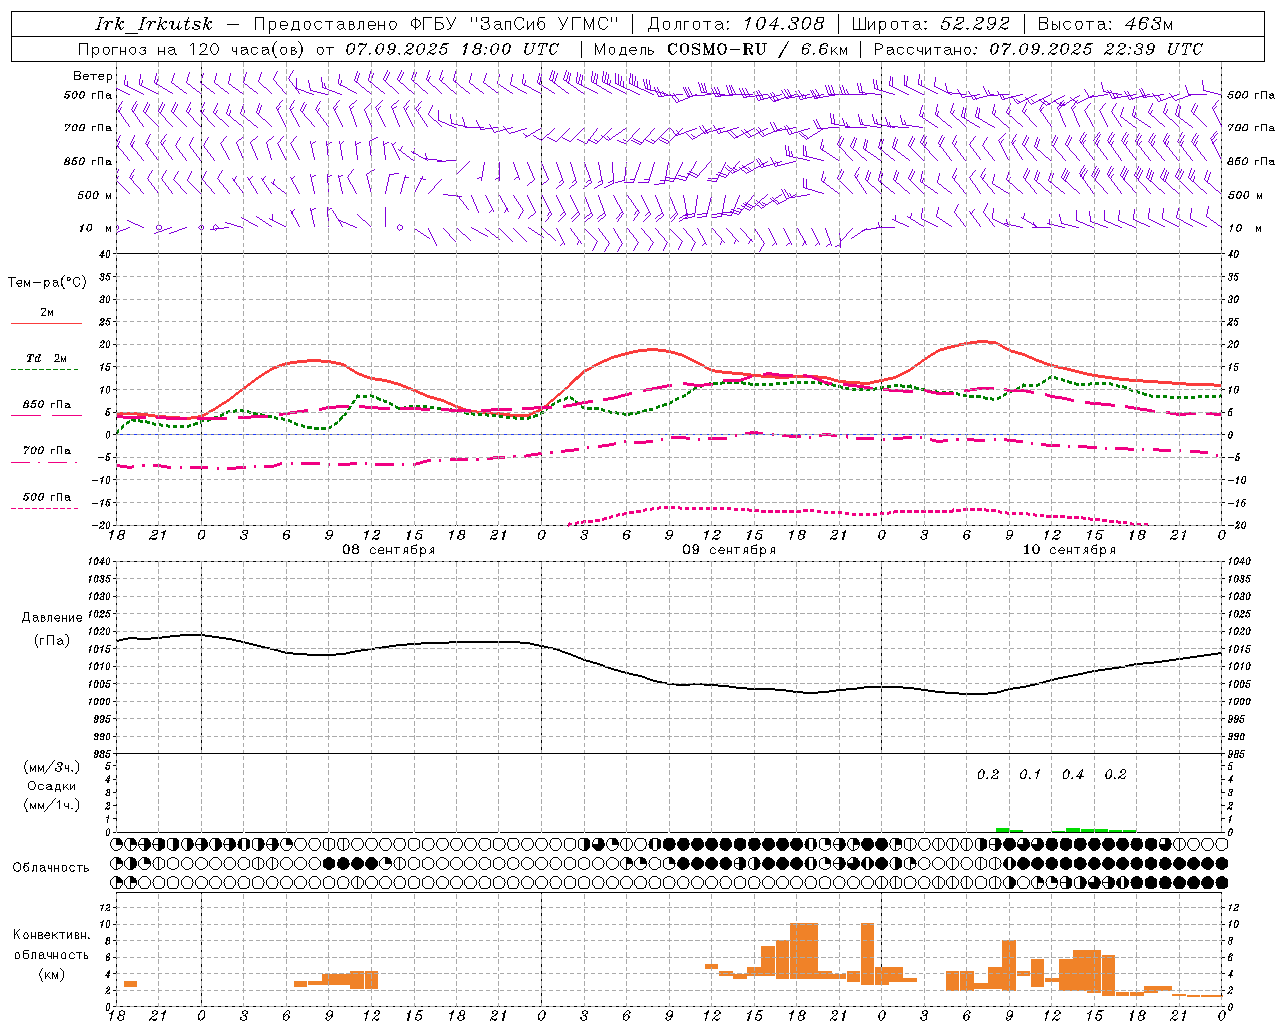The width and height of the screenshot is (1280, 1024).
Task: Click the 'Долгота: 104.308' longitude value
Action: tap(736, 24)
